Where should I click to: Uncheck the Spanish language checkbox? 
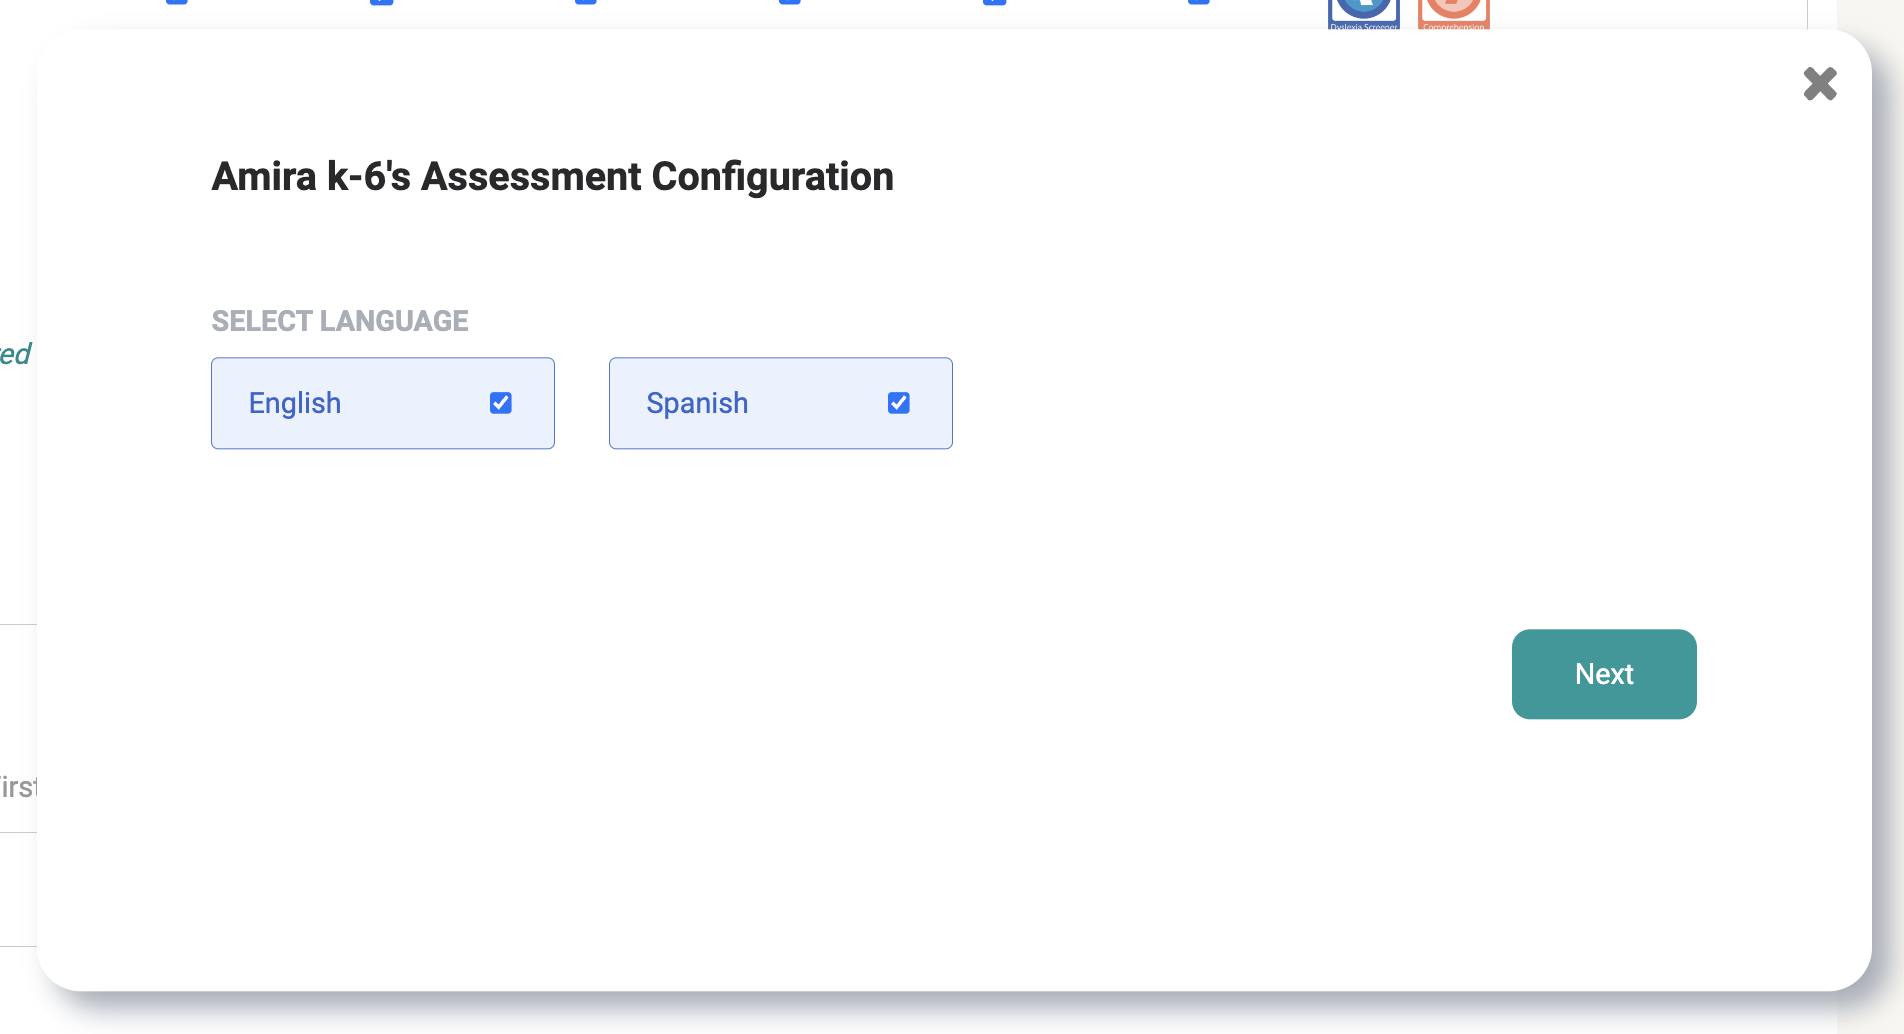point(899,403)
